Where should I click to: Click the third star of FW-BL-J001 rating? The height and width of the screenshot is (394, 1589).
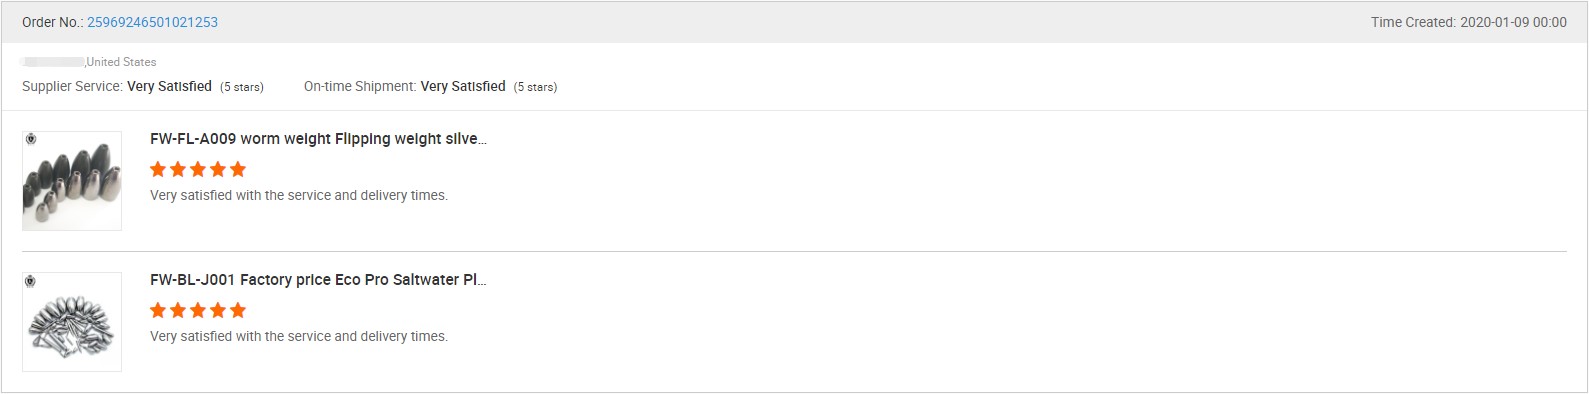(198, 310)
